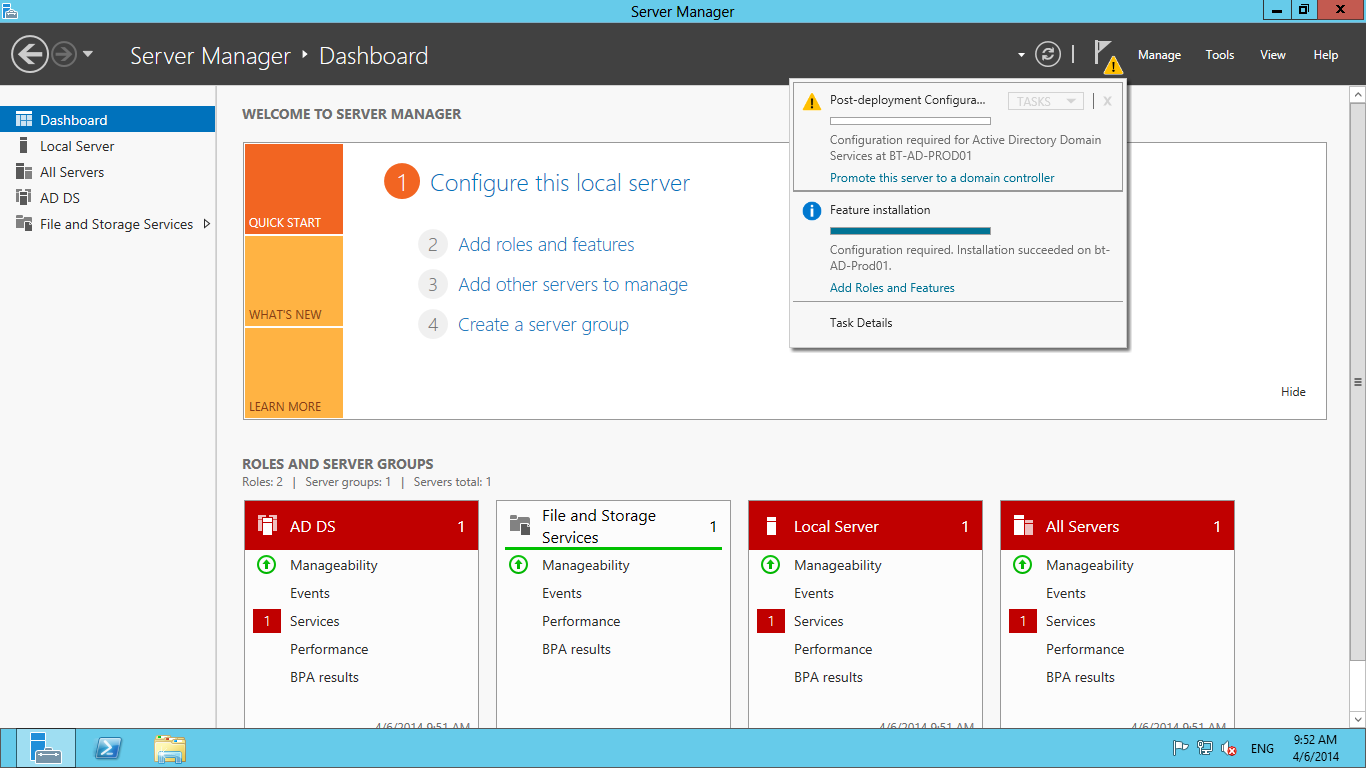The image size is (1366, 768).
Task: Select Dashboard in the sidebar
Action: pos(107,120)
